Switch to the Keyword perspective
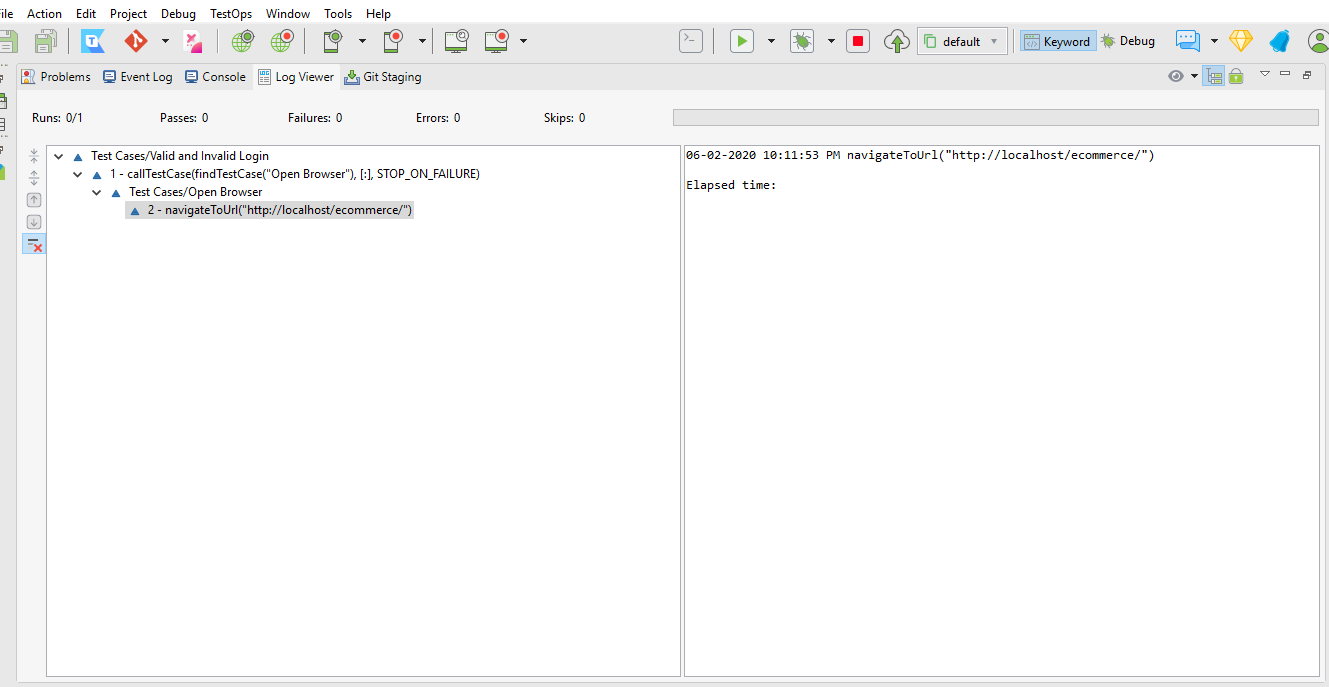Screen dimensions: 1329x687 [x=1057, y=41]
